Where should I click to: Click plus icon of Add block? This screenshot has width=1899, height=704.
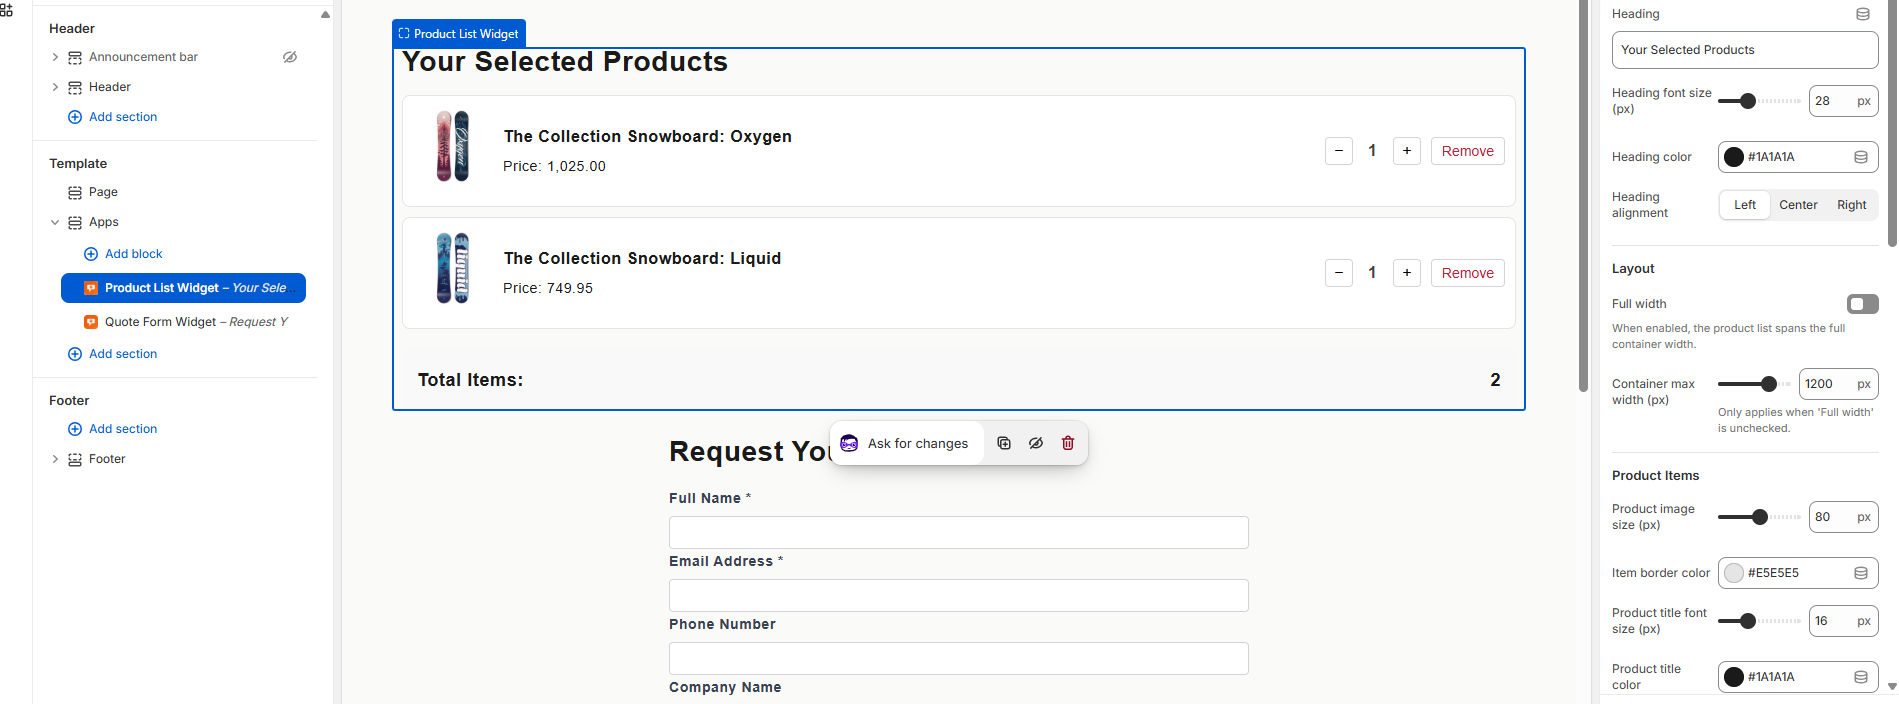pyautogui.click(x=91, y=254)
